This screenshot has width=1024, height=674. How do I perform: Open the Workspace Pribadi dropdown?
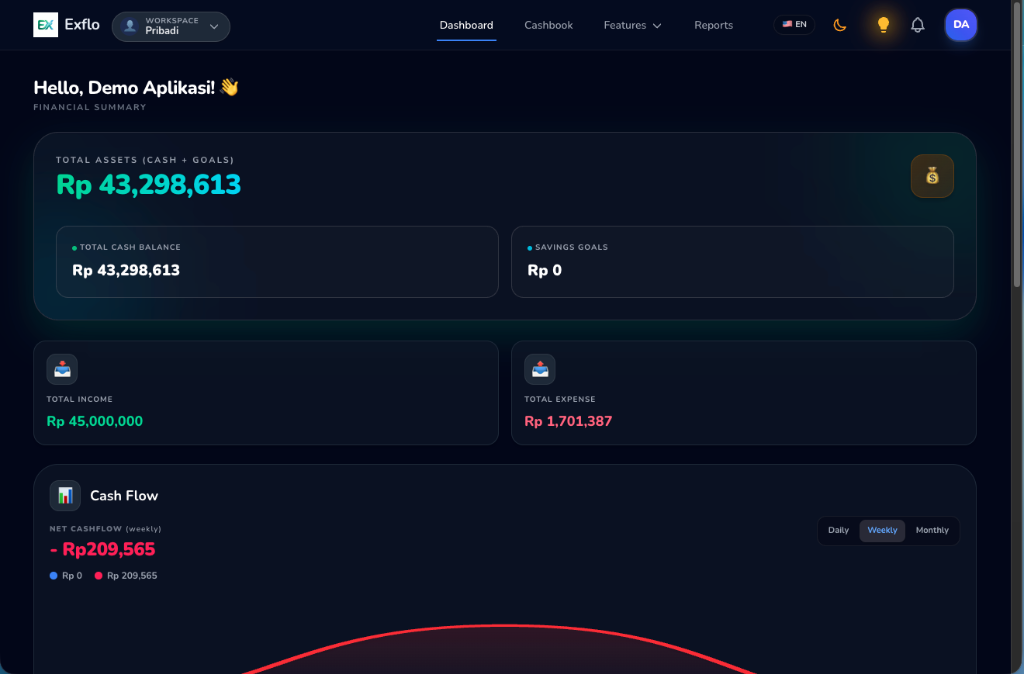tap(171, 26)
